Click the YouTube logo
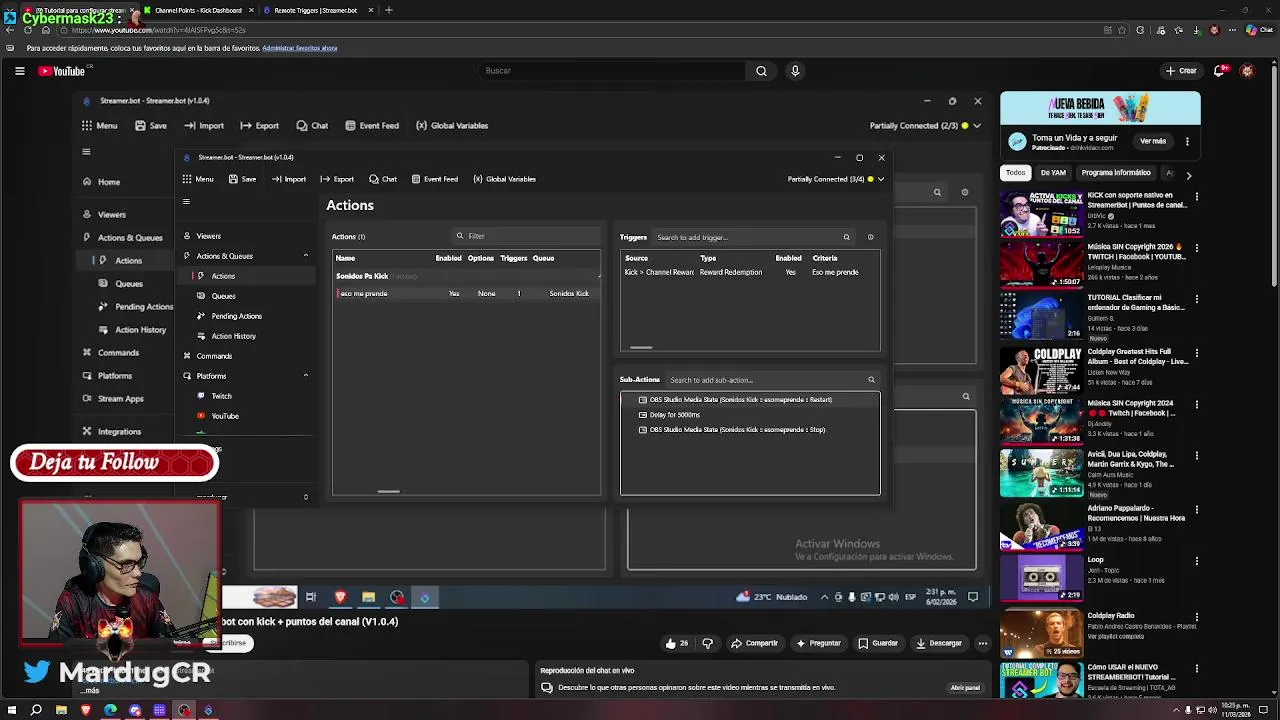This screenshot has height=720, width=1280. pyautogui.click(x=62, y=71)
